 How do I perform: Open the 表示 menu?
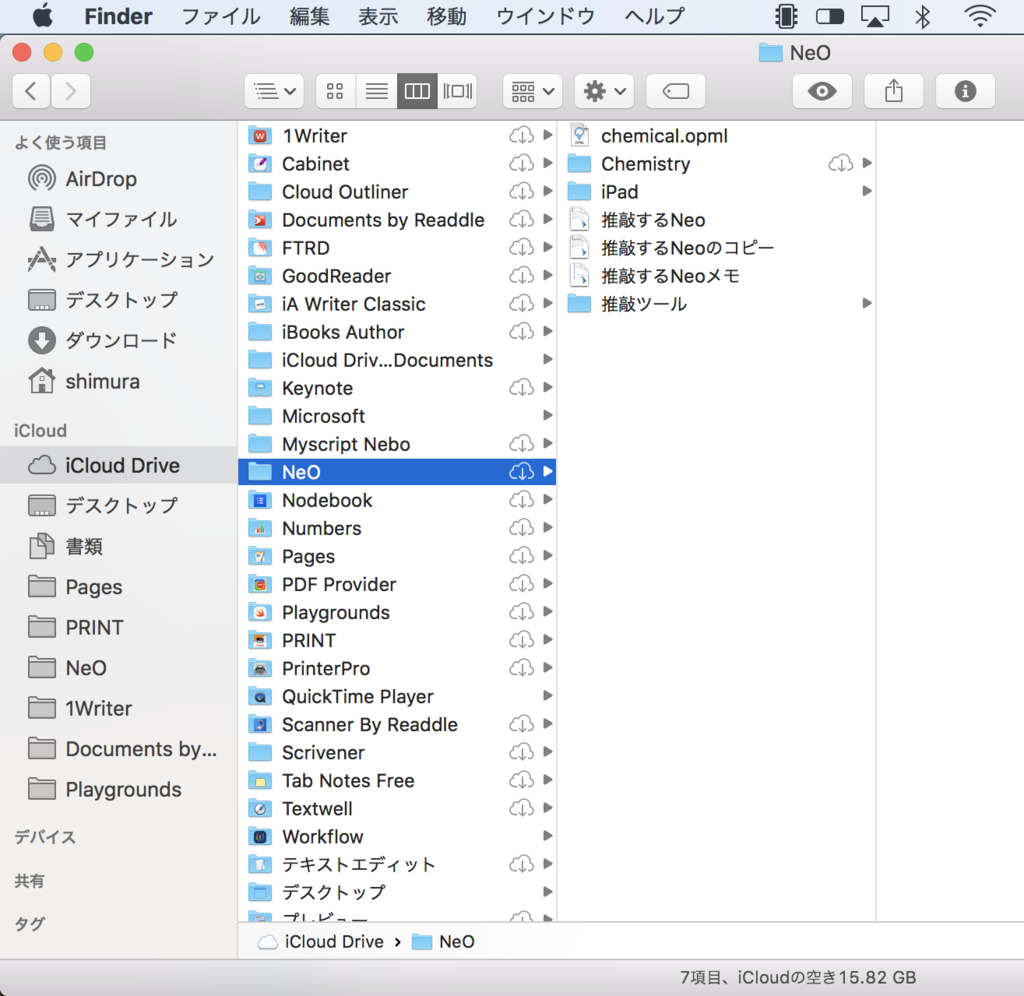pos(378,16)
